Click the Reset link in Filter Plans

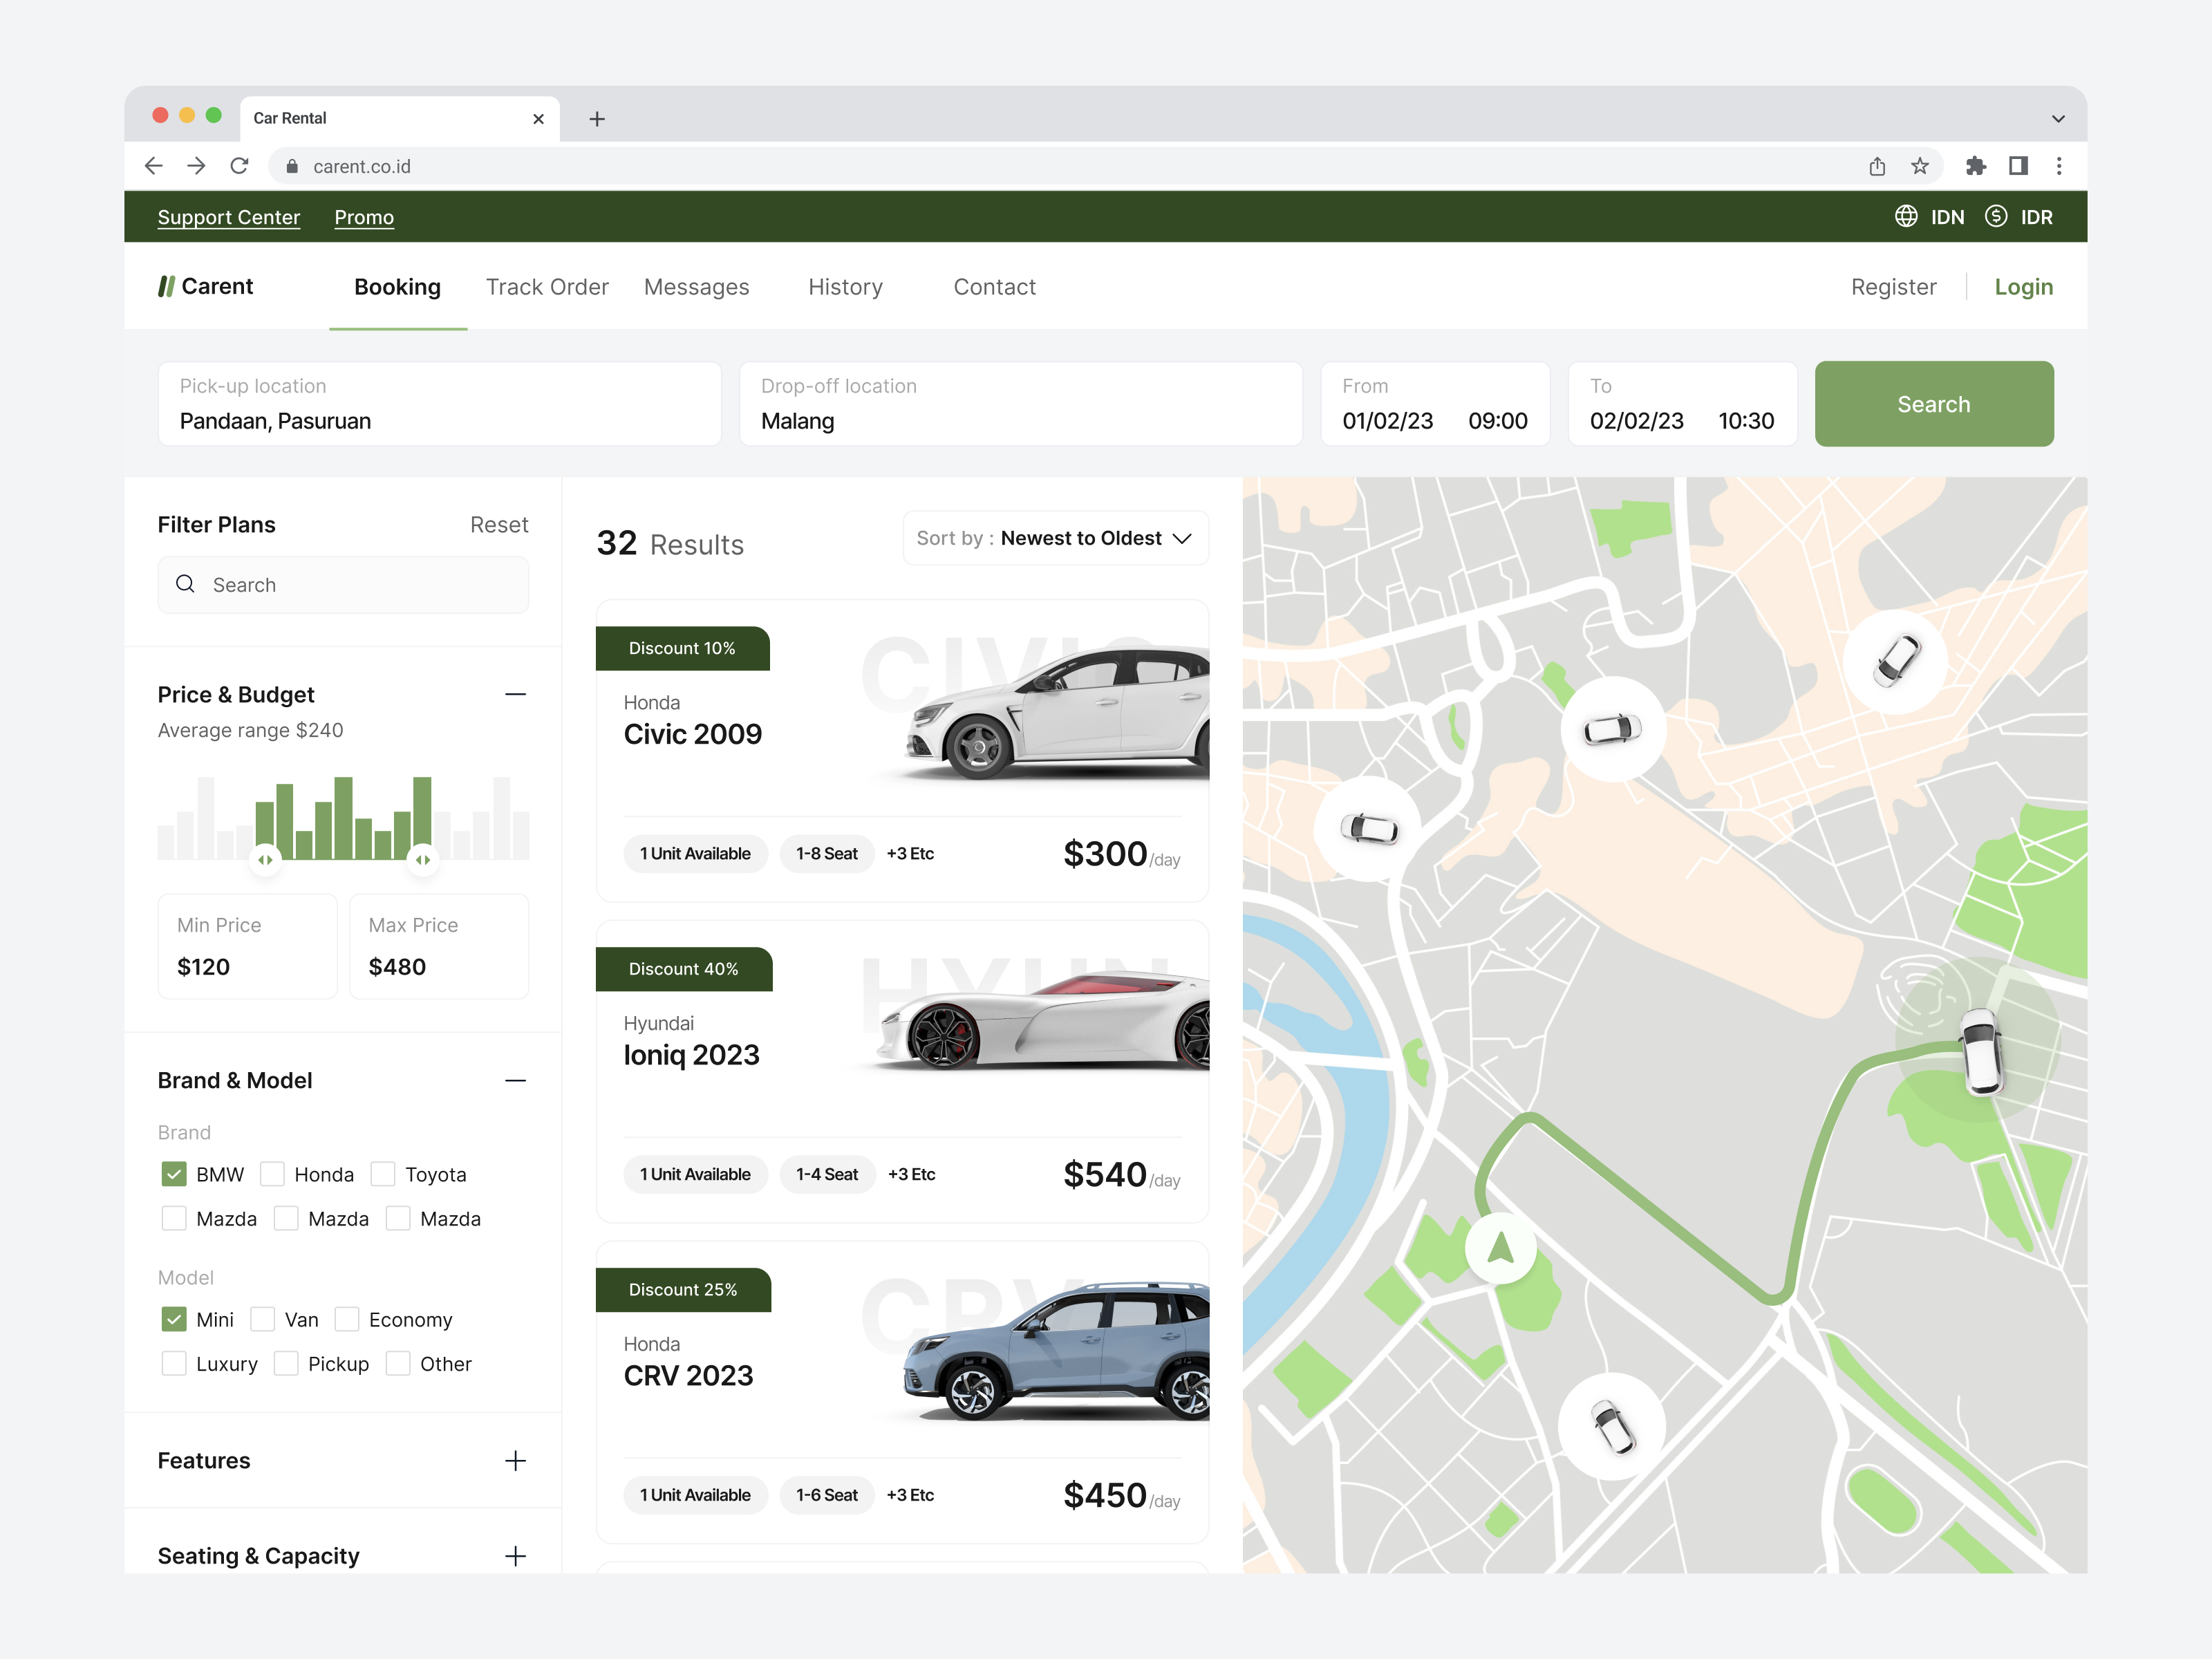[x=499, y=524]
